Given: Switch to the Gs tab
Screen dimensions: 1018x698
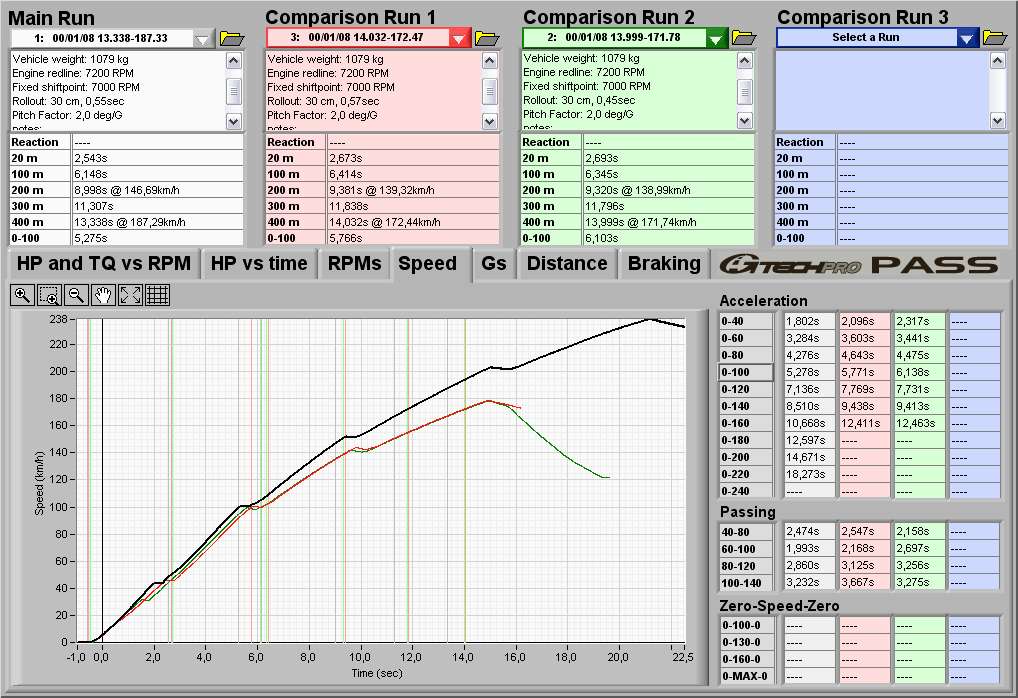Looking at the screenshot, I should [x=493, y=264].
